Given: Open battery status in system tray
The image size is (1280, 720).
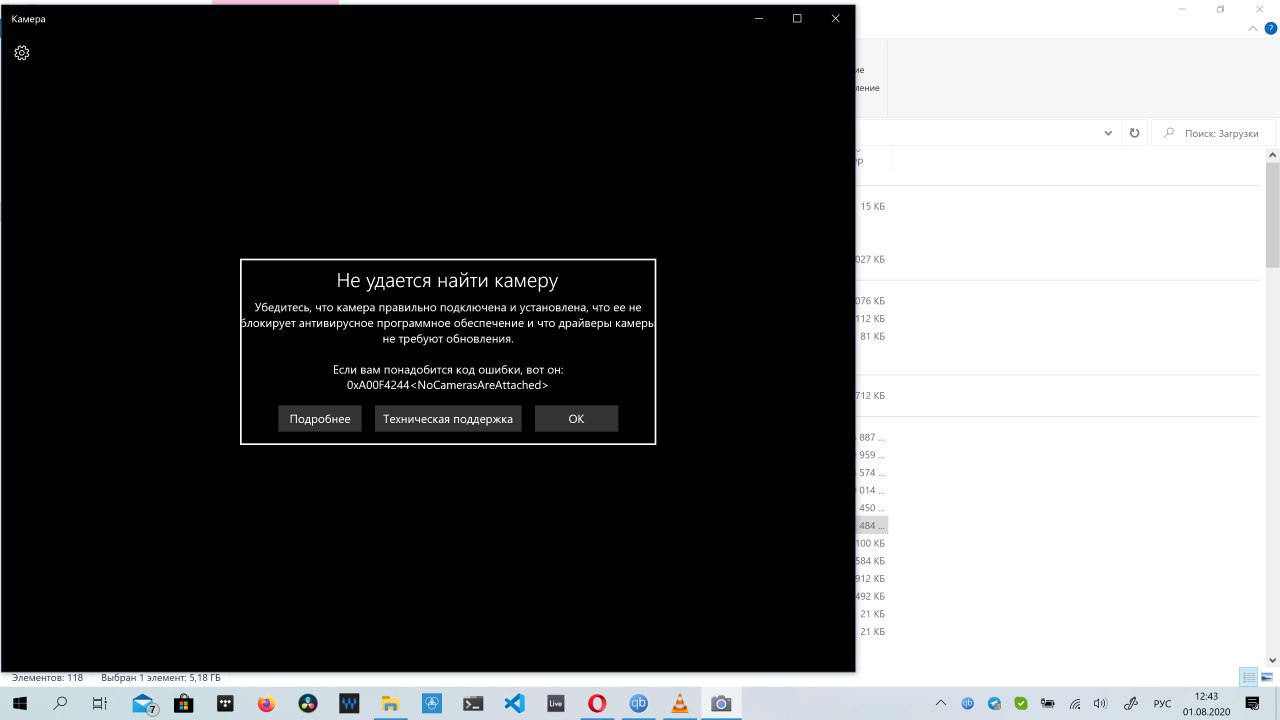Looking at the screenshot, I should coord(1048,703).
